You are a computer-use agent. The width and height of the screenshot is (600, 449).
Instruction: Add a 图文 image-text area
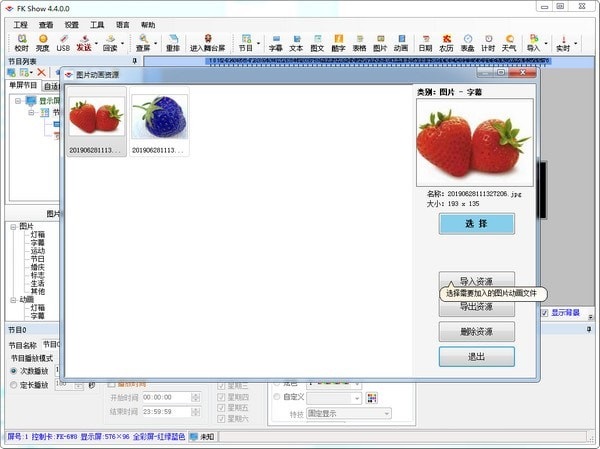pos(317,43)
